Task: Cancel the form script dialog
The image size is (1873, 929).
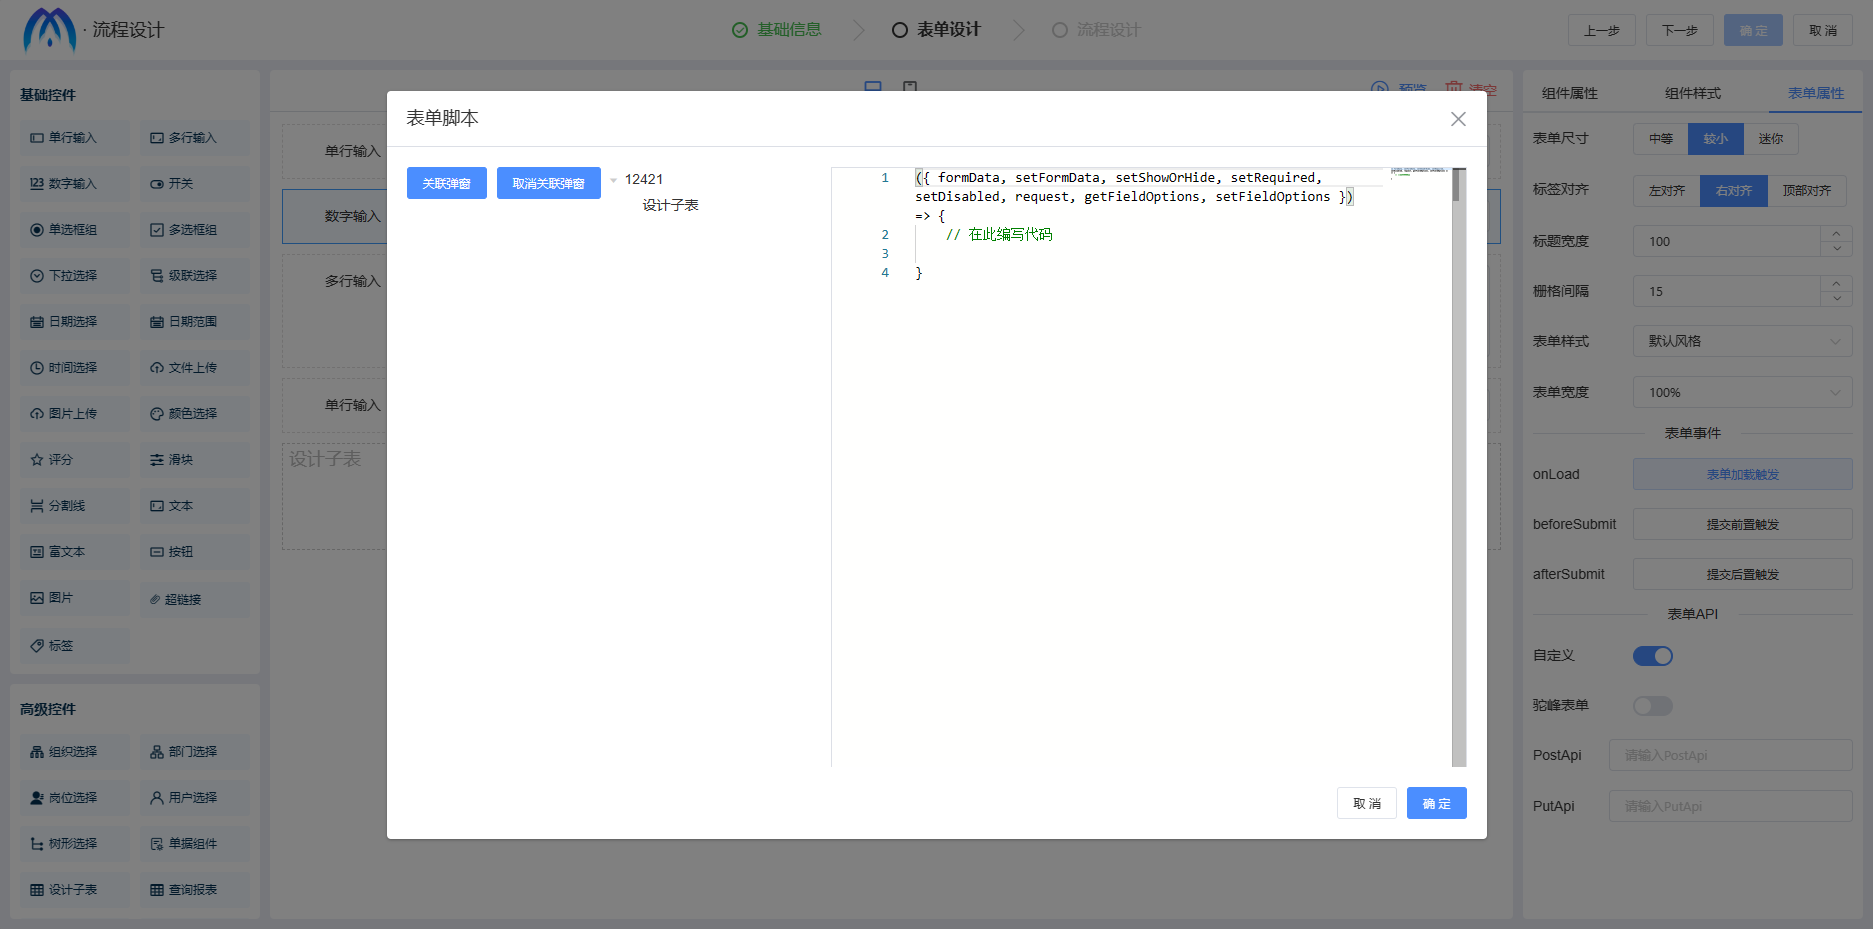Action: 1367,803
